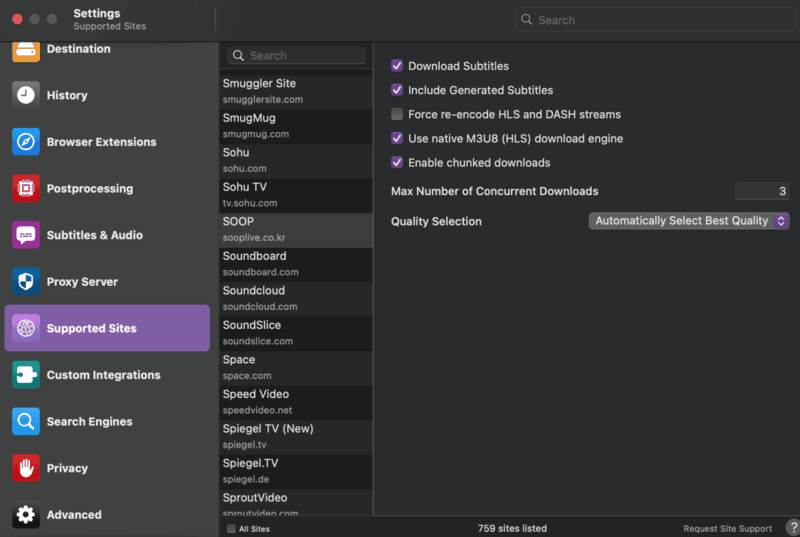Viewport: 800px width, 537px height.
Task: Select Smuggler Site in the list
Action: pos(296,91)
